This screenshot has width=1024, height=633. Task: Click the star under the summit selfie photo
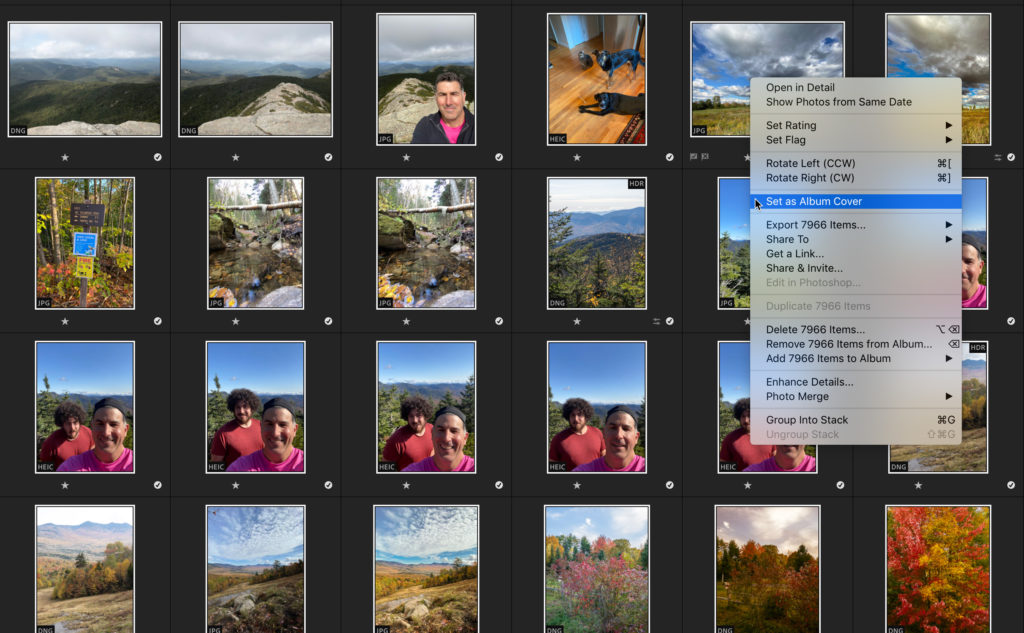(x=406, y=157)
